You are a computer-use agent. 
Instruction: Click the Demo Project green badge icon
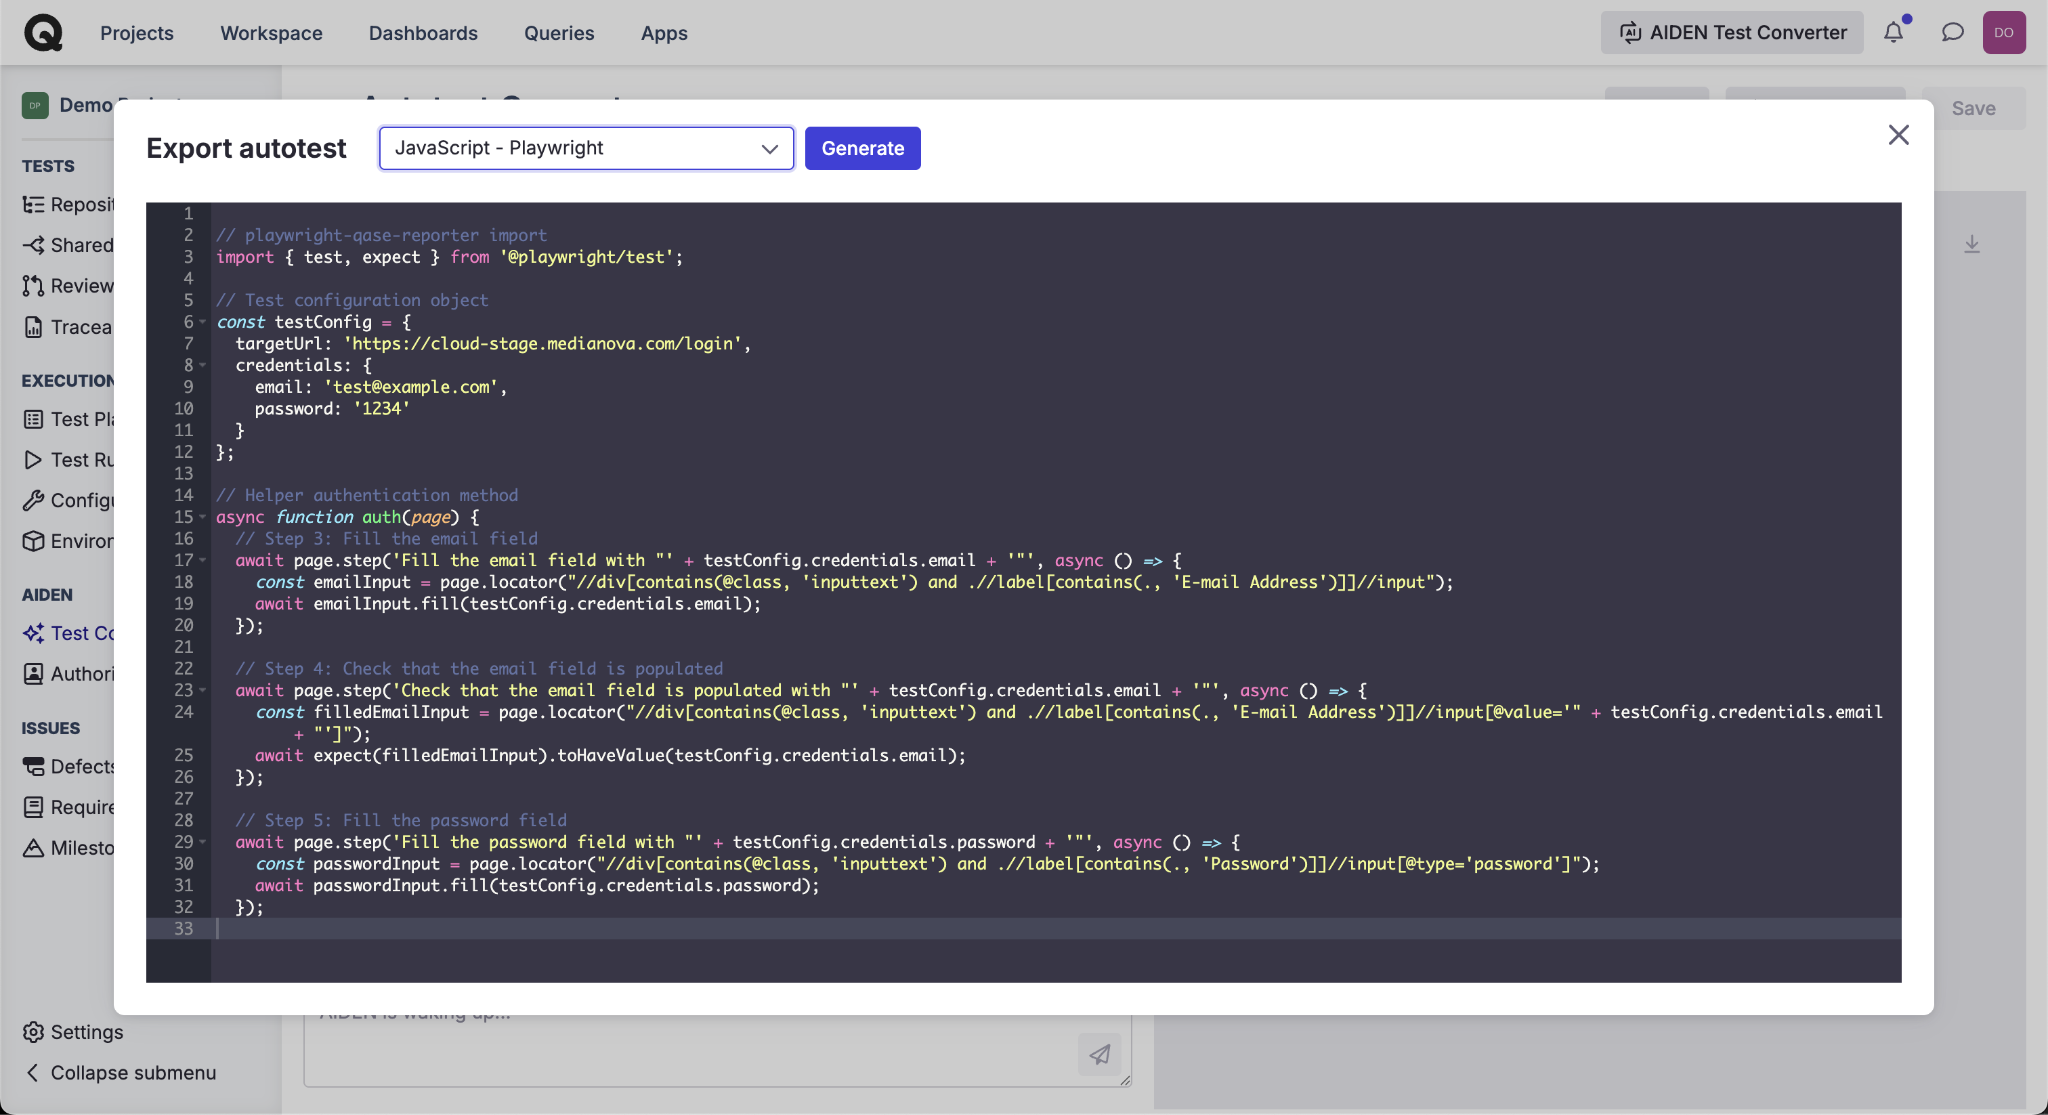pyautogui.click(x=35, y=105)
